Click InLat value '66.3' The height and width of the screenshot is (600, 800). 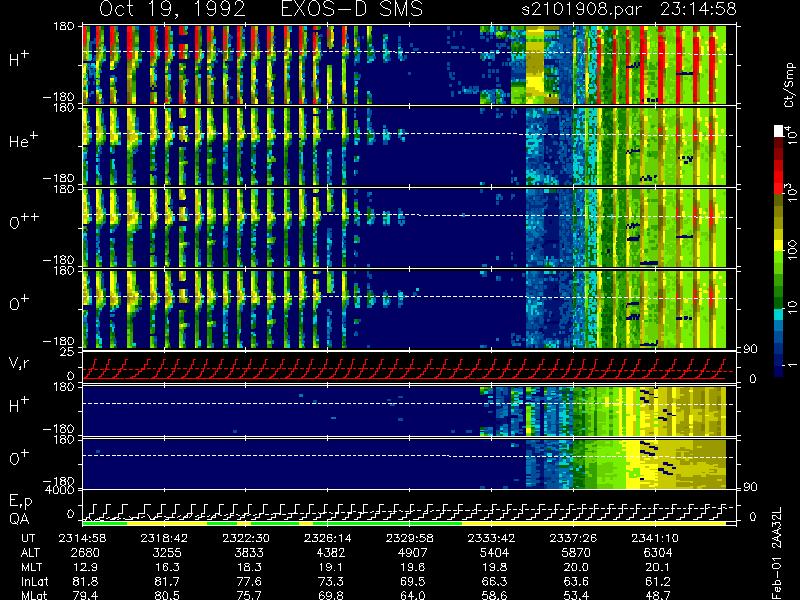click(x=494, y=581)
